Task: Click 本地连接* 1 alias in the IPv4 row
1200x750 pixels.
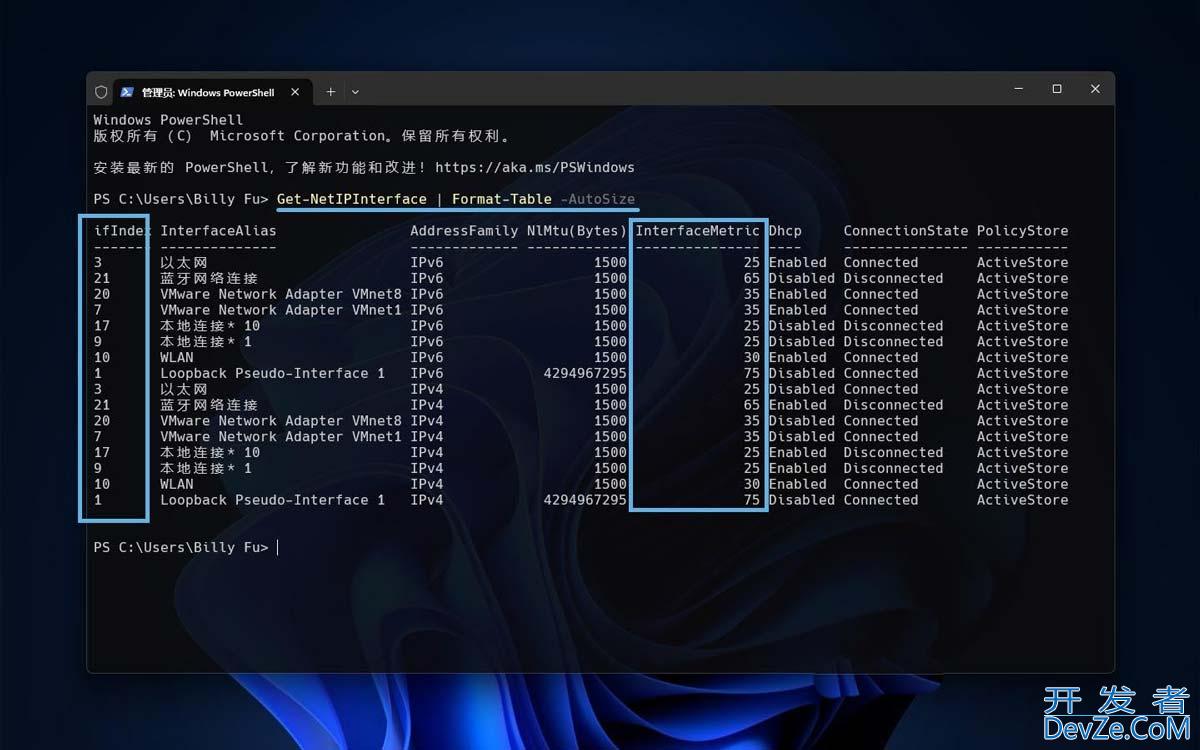Action: (206, 468)
